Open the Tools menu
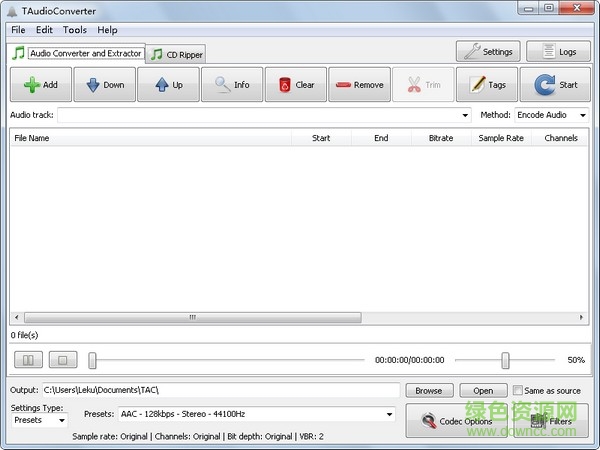The image size is (600, 450). 75,30
